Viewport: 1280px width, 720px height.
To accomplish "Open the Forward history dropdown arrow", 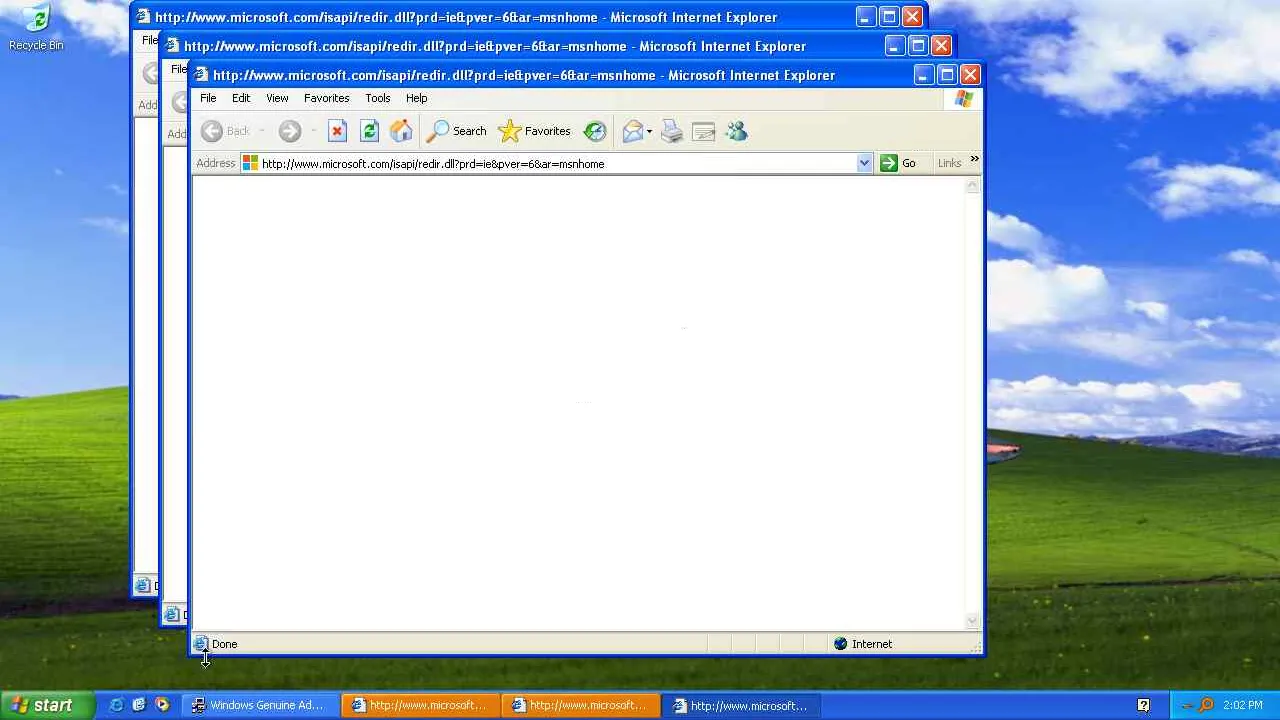I will point(313,131).
